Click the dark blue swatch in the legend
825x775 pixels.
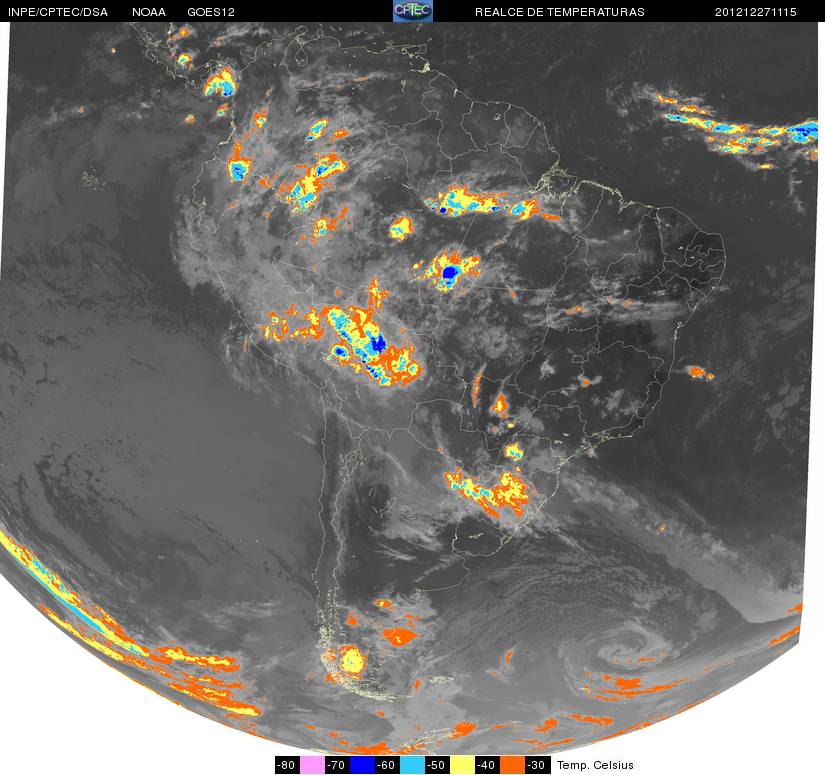[362, 765]
